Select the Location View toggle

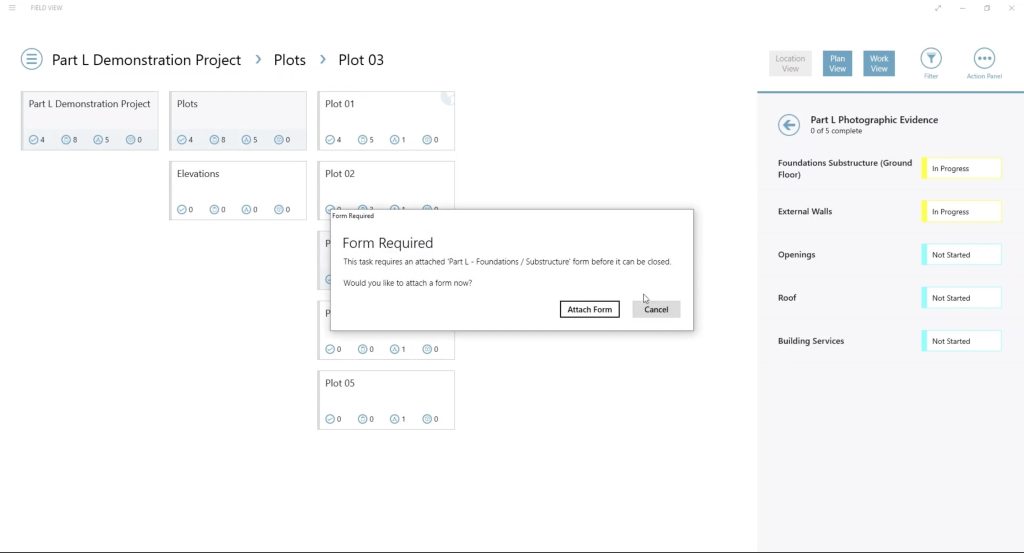[790, 64]
